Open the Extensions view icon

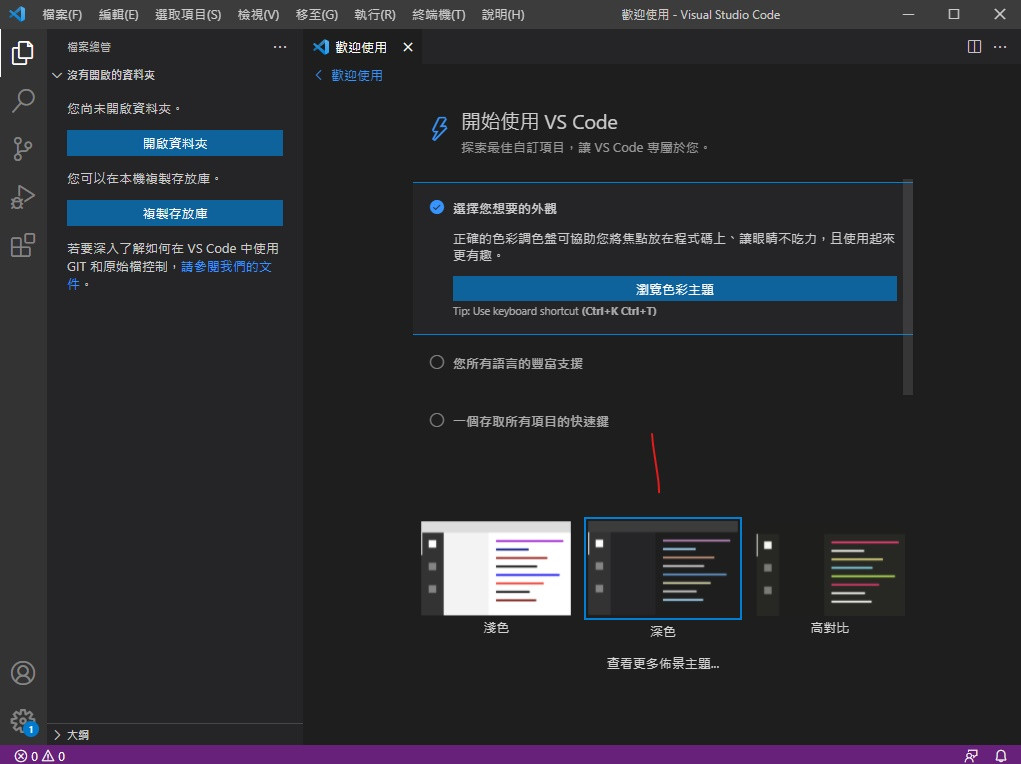23,246
